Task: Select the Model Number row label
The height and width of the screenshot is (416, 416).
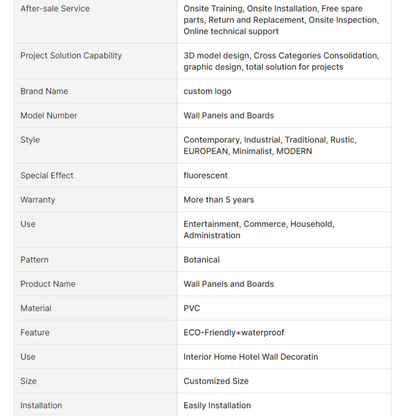Action: (49, 116)
